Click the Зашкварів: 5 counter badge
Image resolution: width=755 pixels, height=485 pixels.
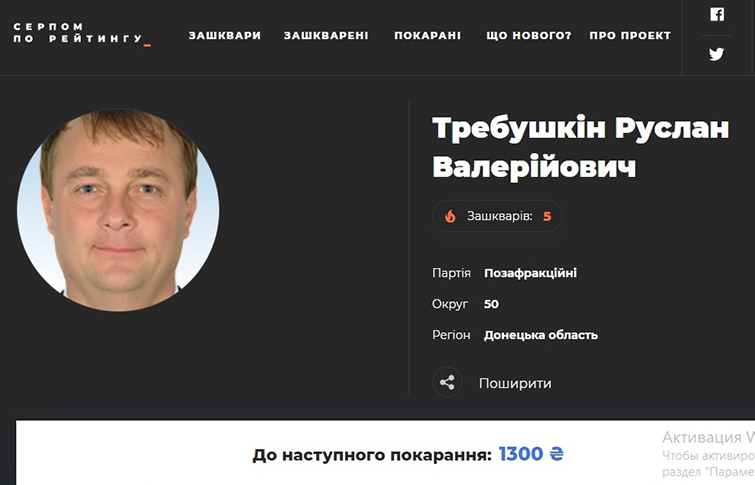point(497,216)
